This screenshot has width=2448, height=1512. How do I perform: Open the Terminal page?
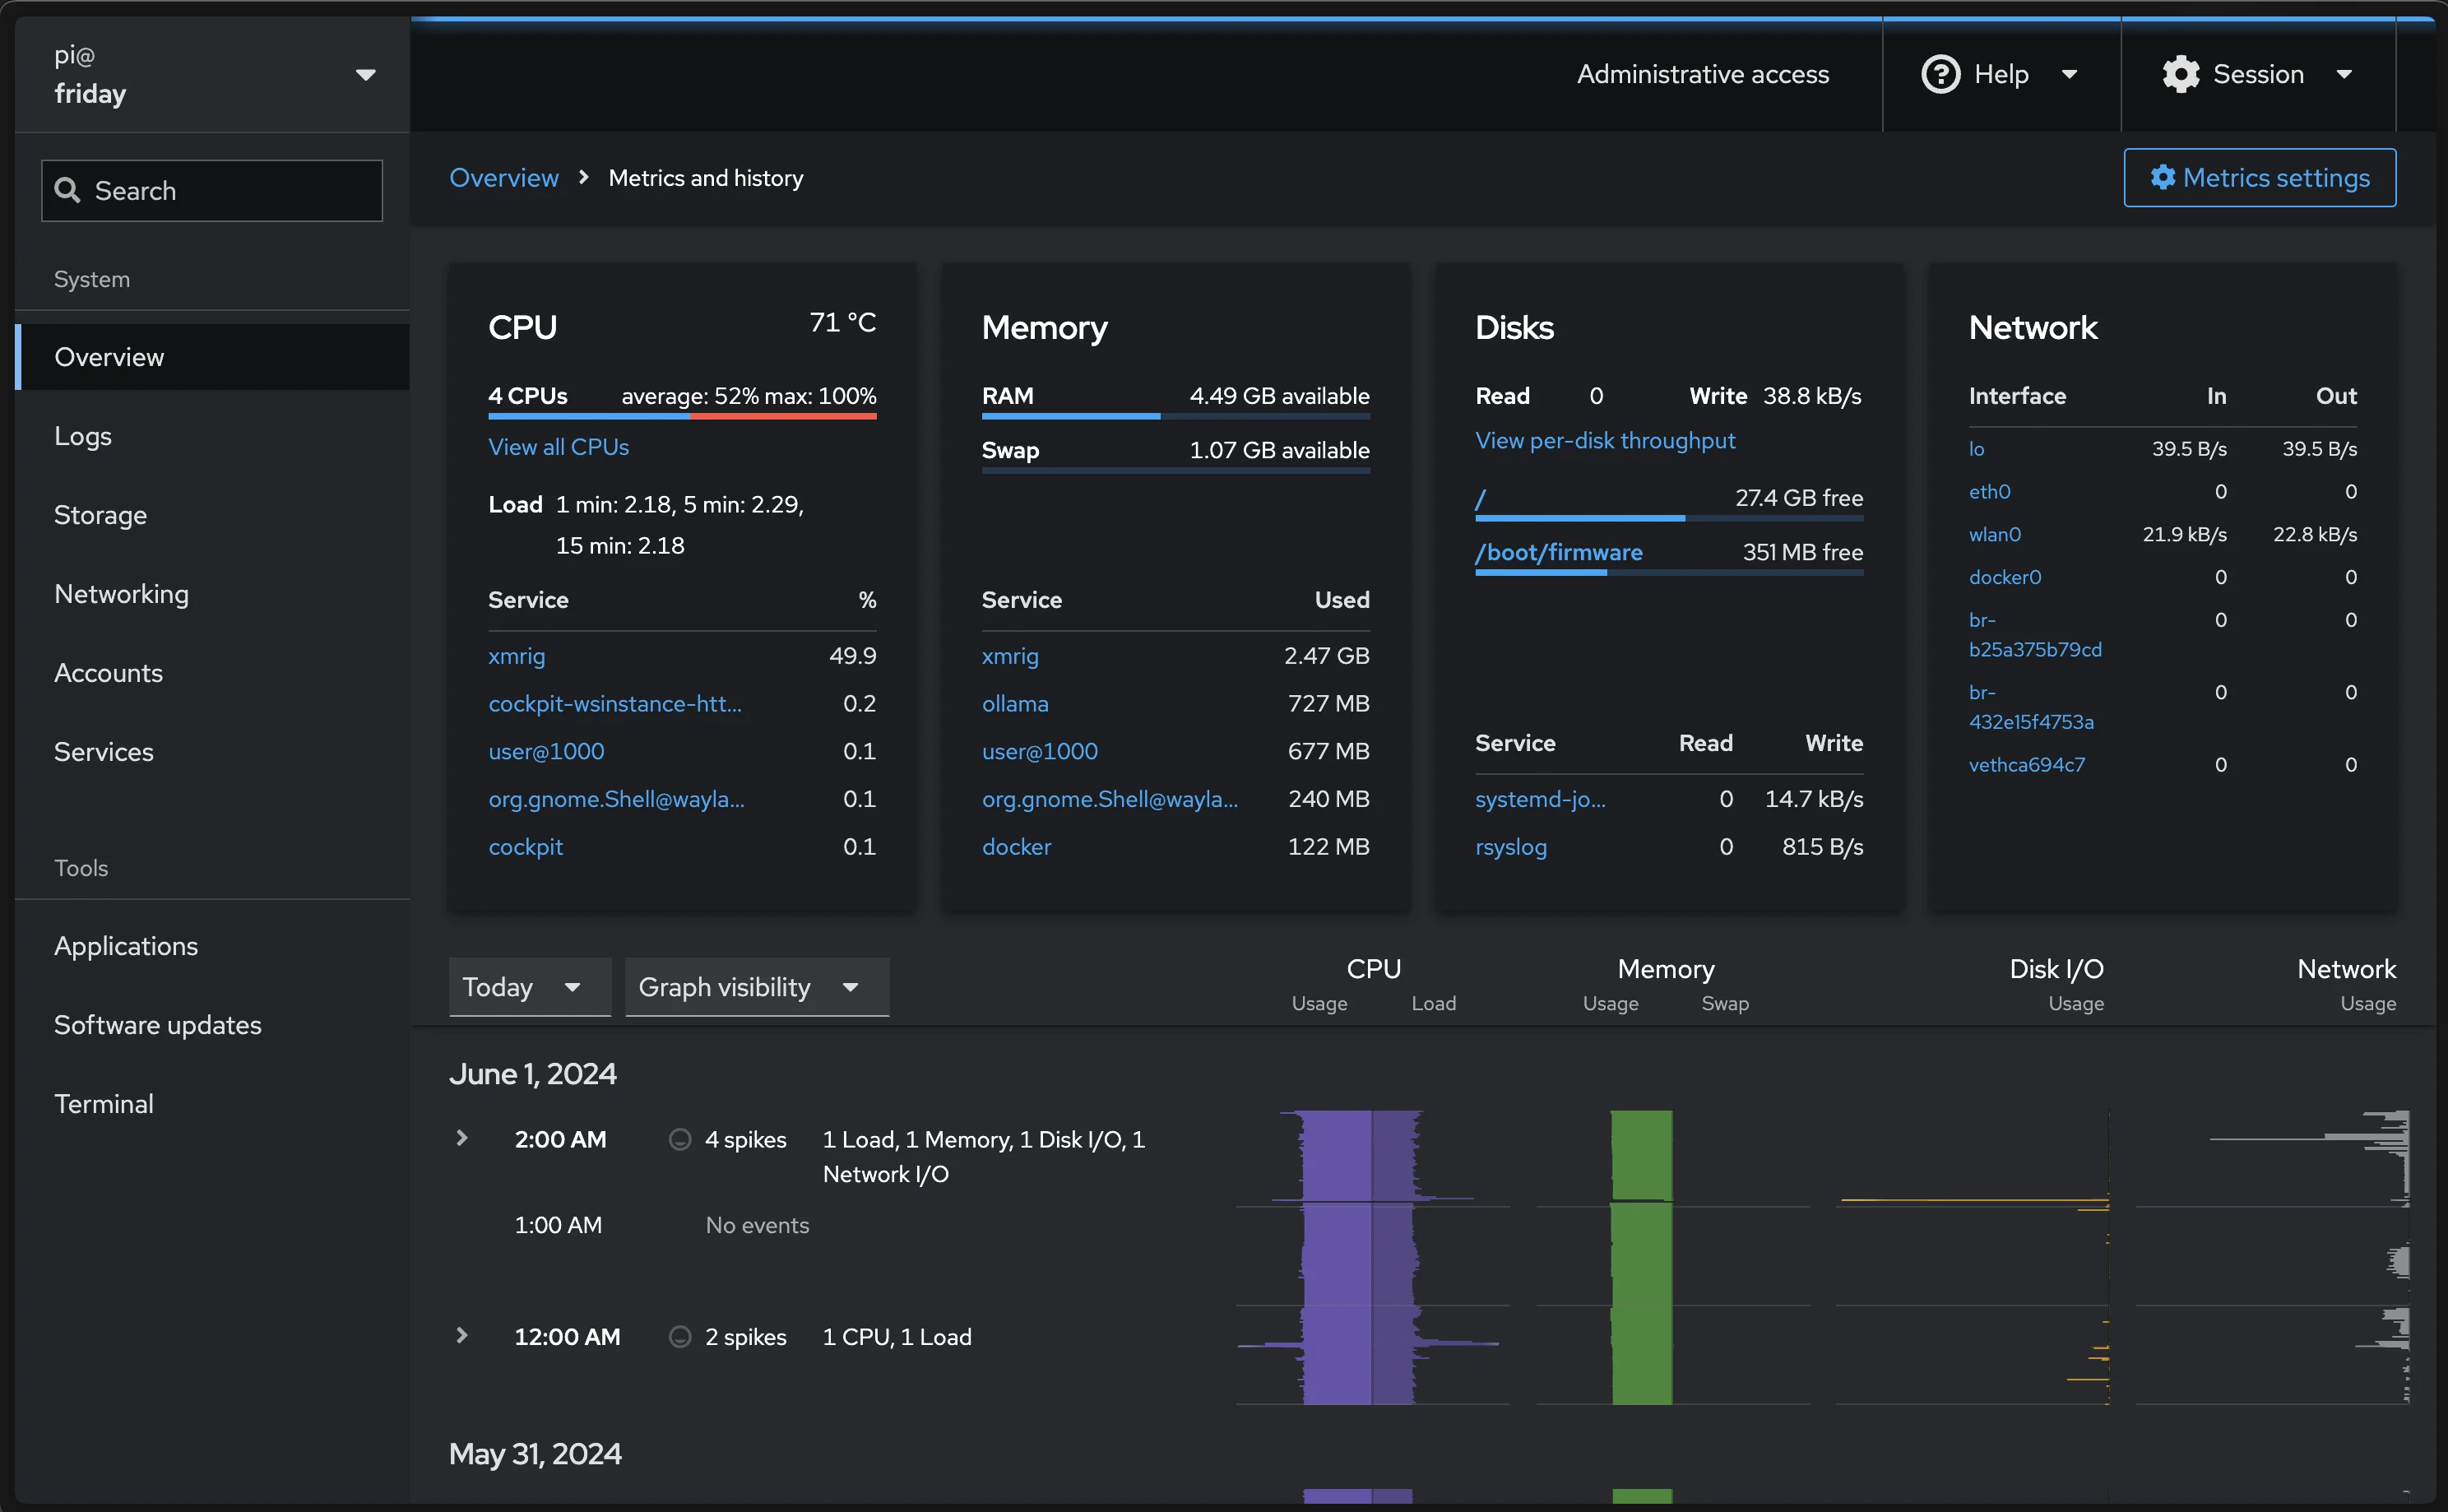coord(104,1103)
